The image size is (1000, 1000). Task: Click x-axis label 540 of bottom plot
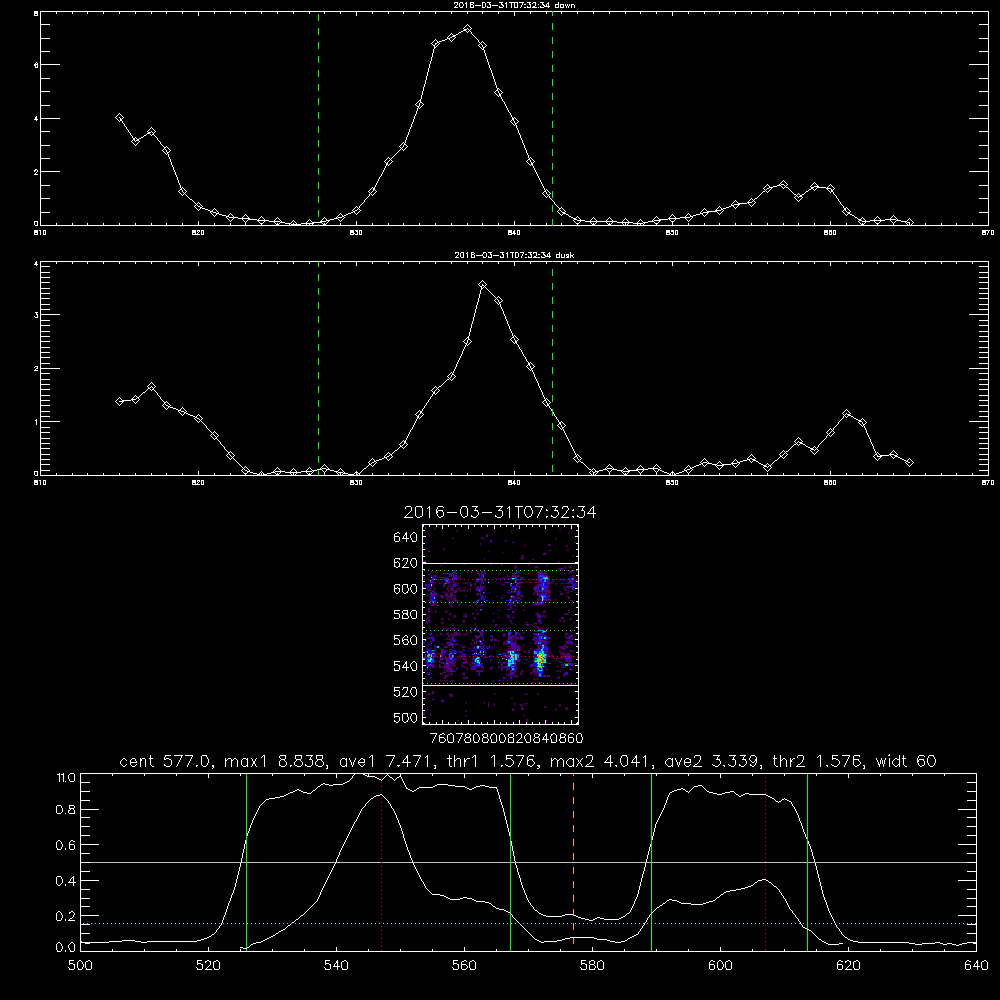336,966
